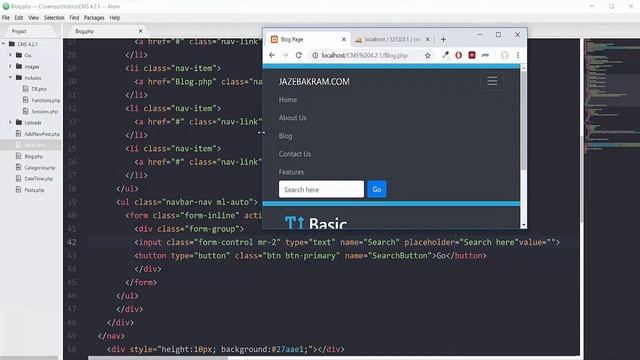Image resolution: width=640 pixels, height=360 pixels.
Task: Click the color picker eyedropper extension
Action: [445, 55]
